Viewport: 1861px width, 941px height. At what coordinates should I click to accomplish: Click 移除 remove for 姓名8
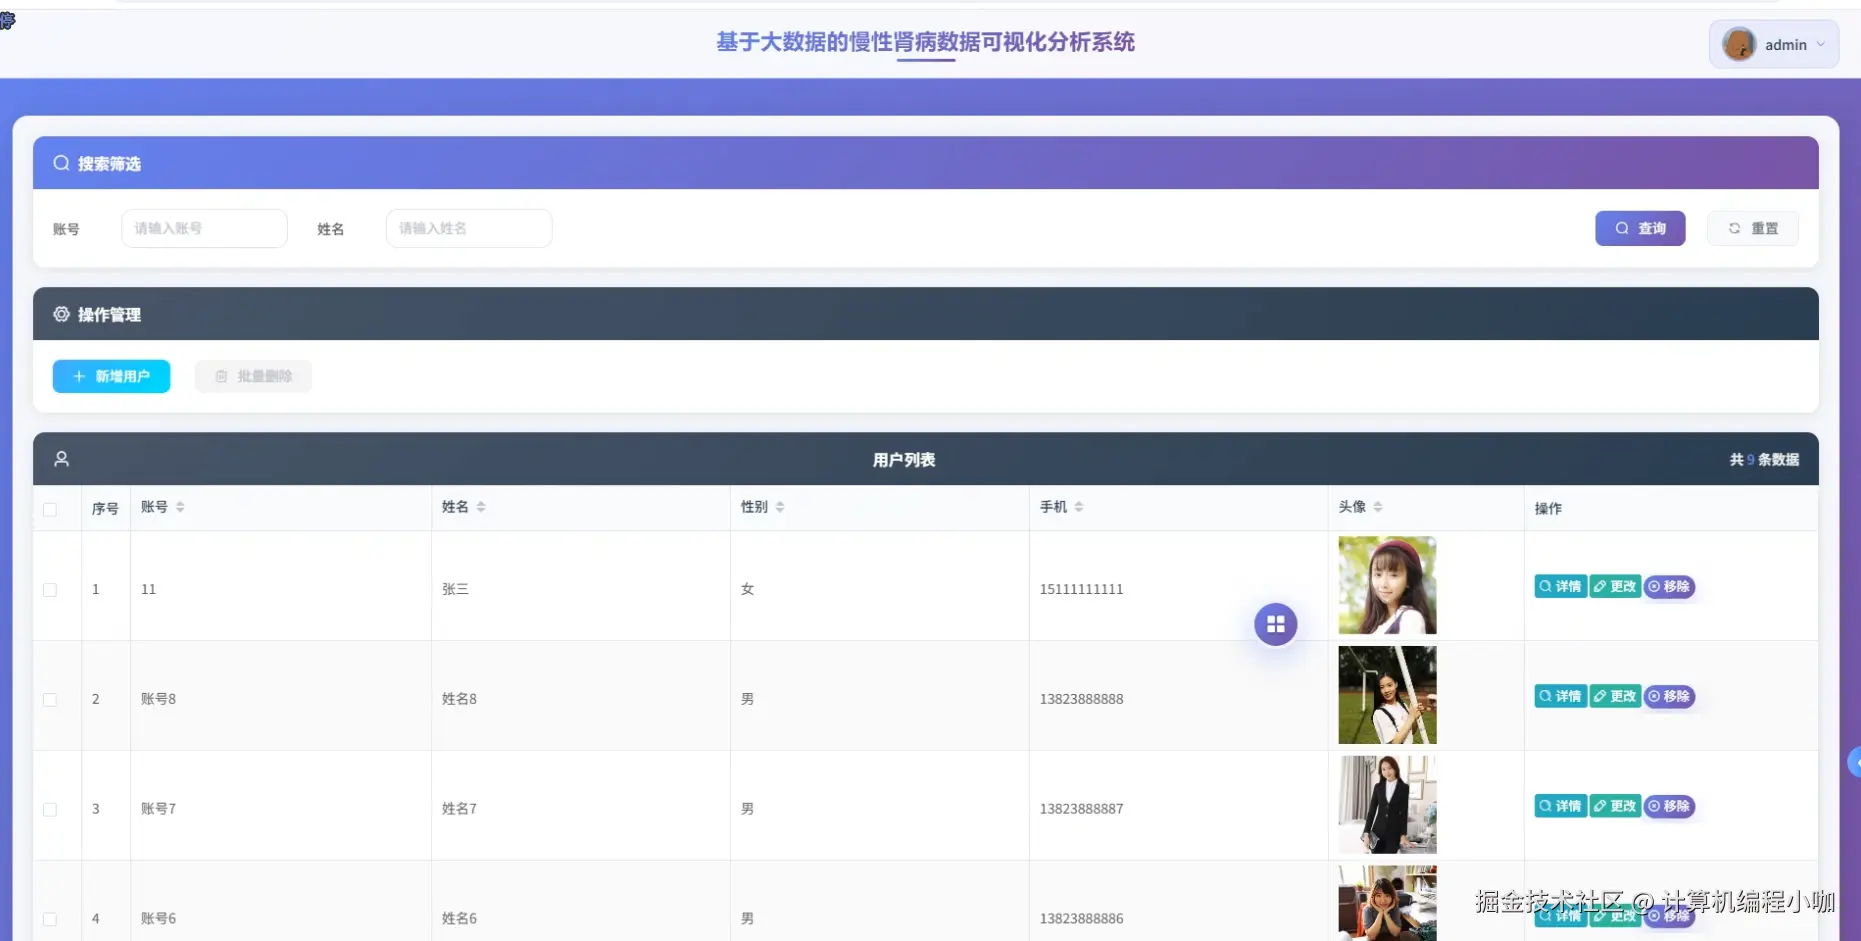[1669, 696]
